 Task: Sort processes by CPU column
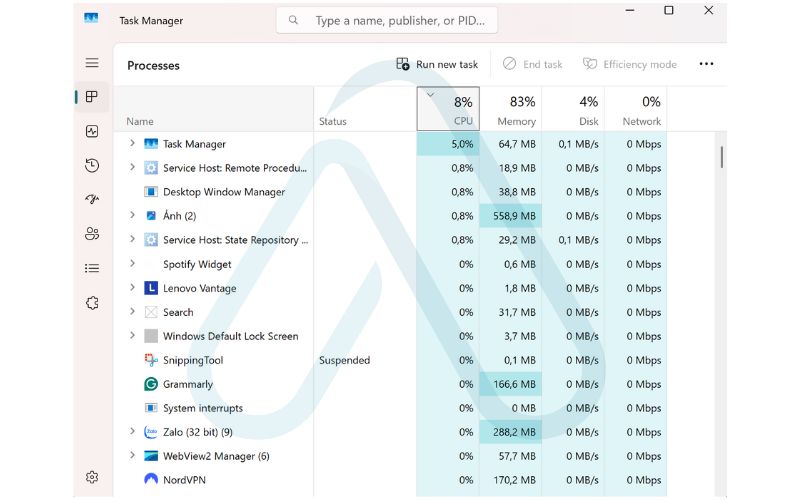click(x=448, y=109)
